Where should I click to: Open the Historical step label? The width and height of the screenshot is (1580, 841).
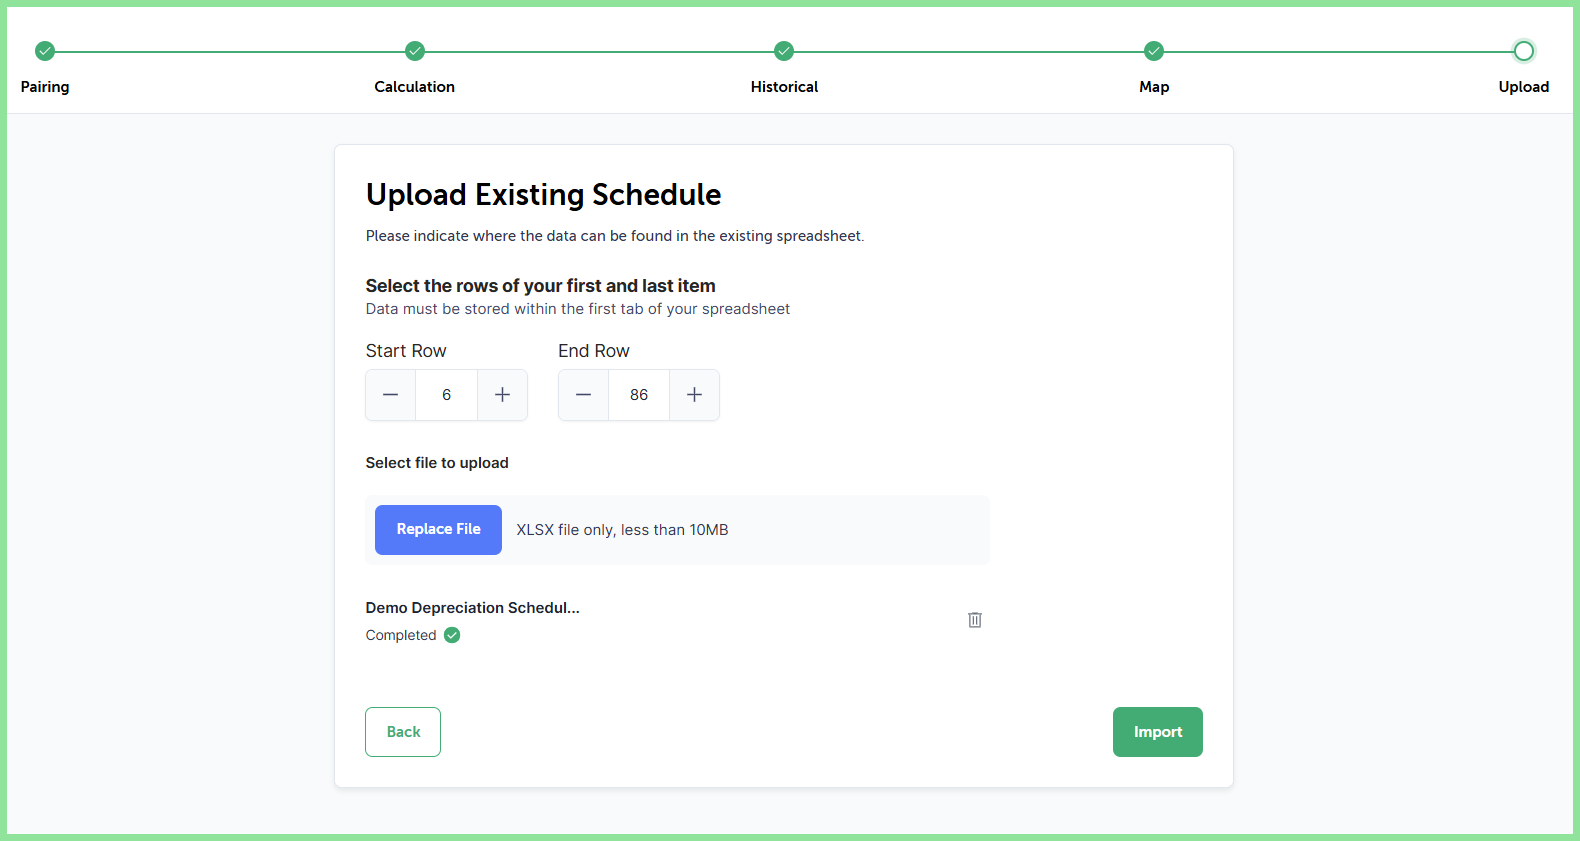coord(784,87)
